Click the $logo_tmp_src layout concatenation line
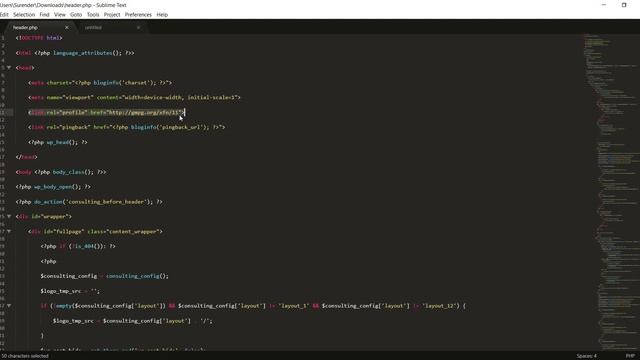Screen dimensions: 640x360 133,321
